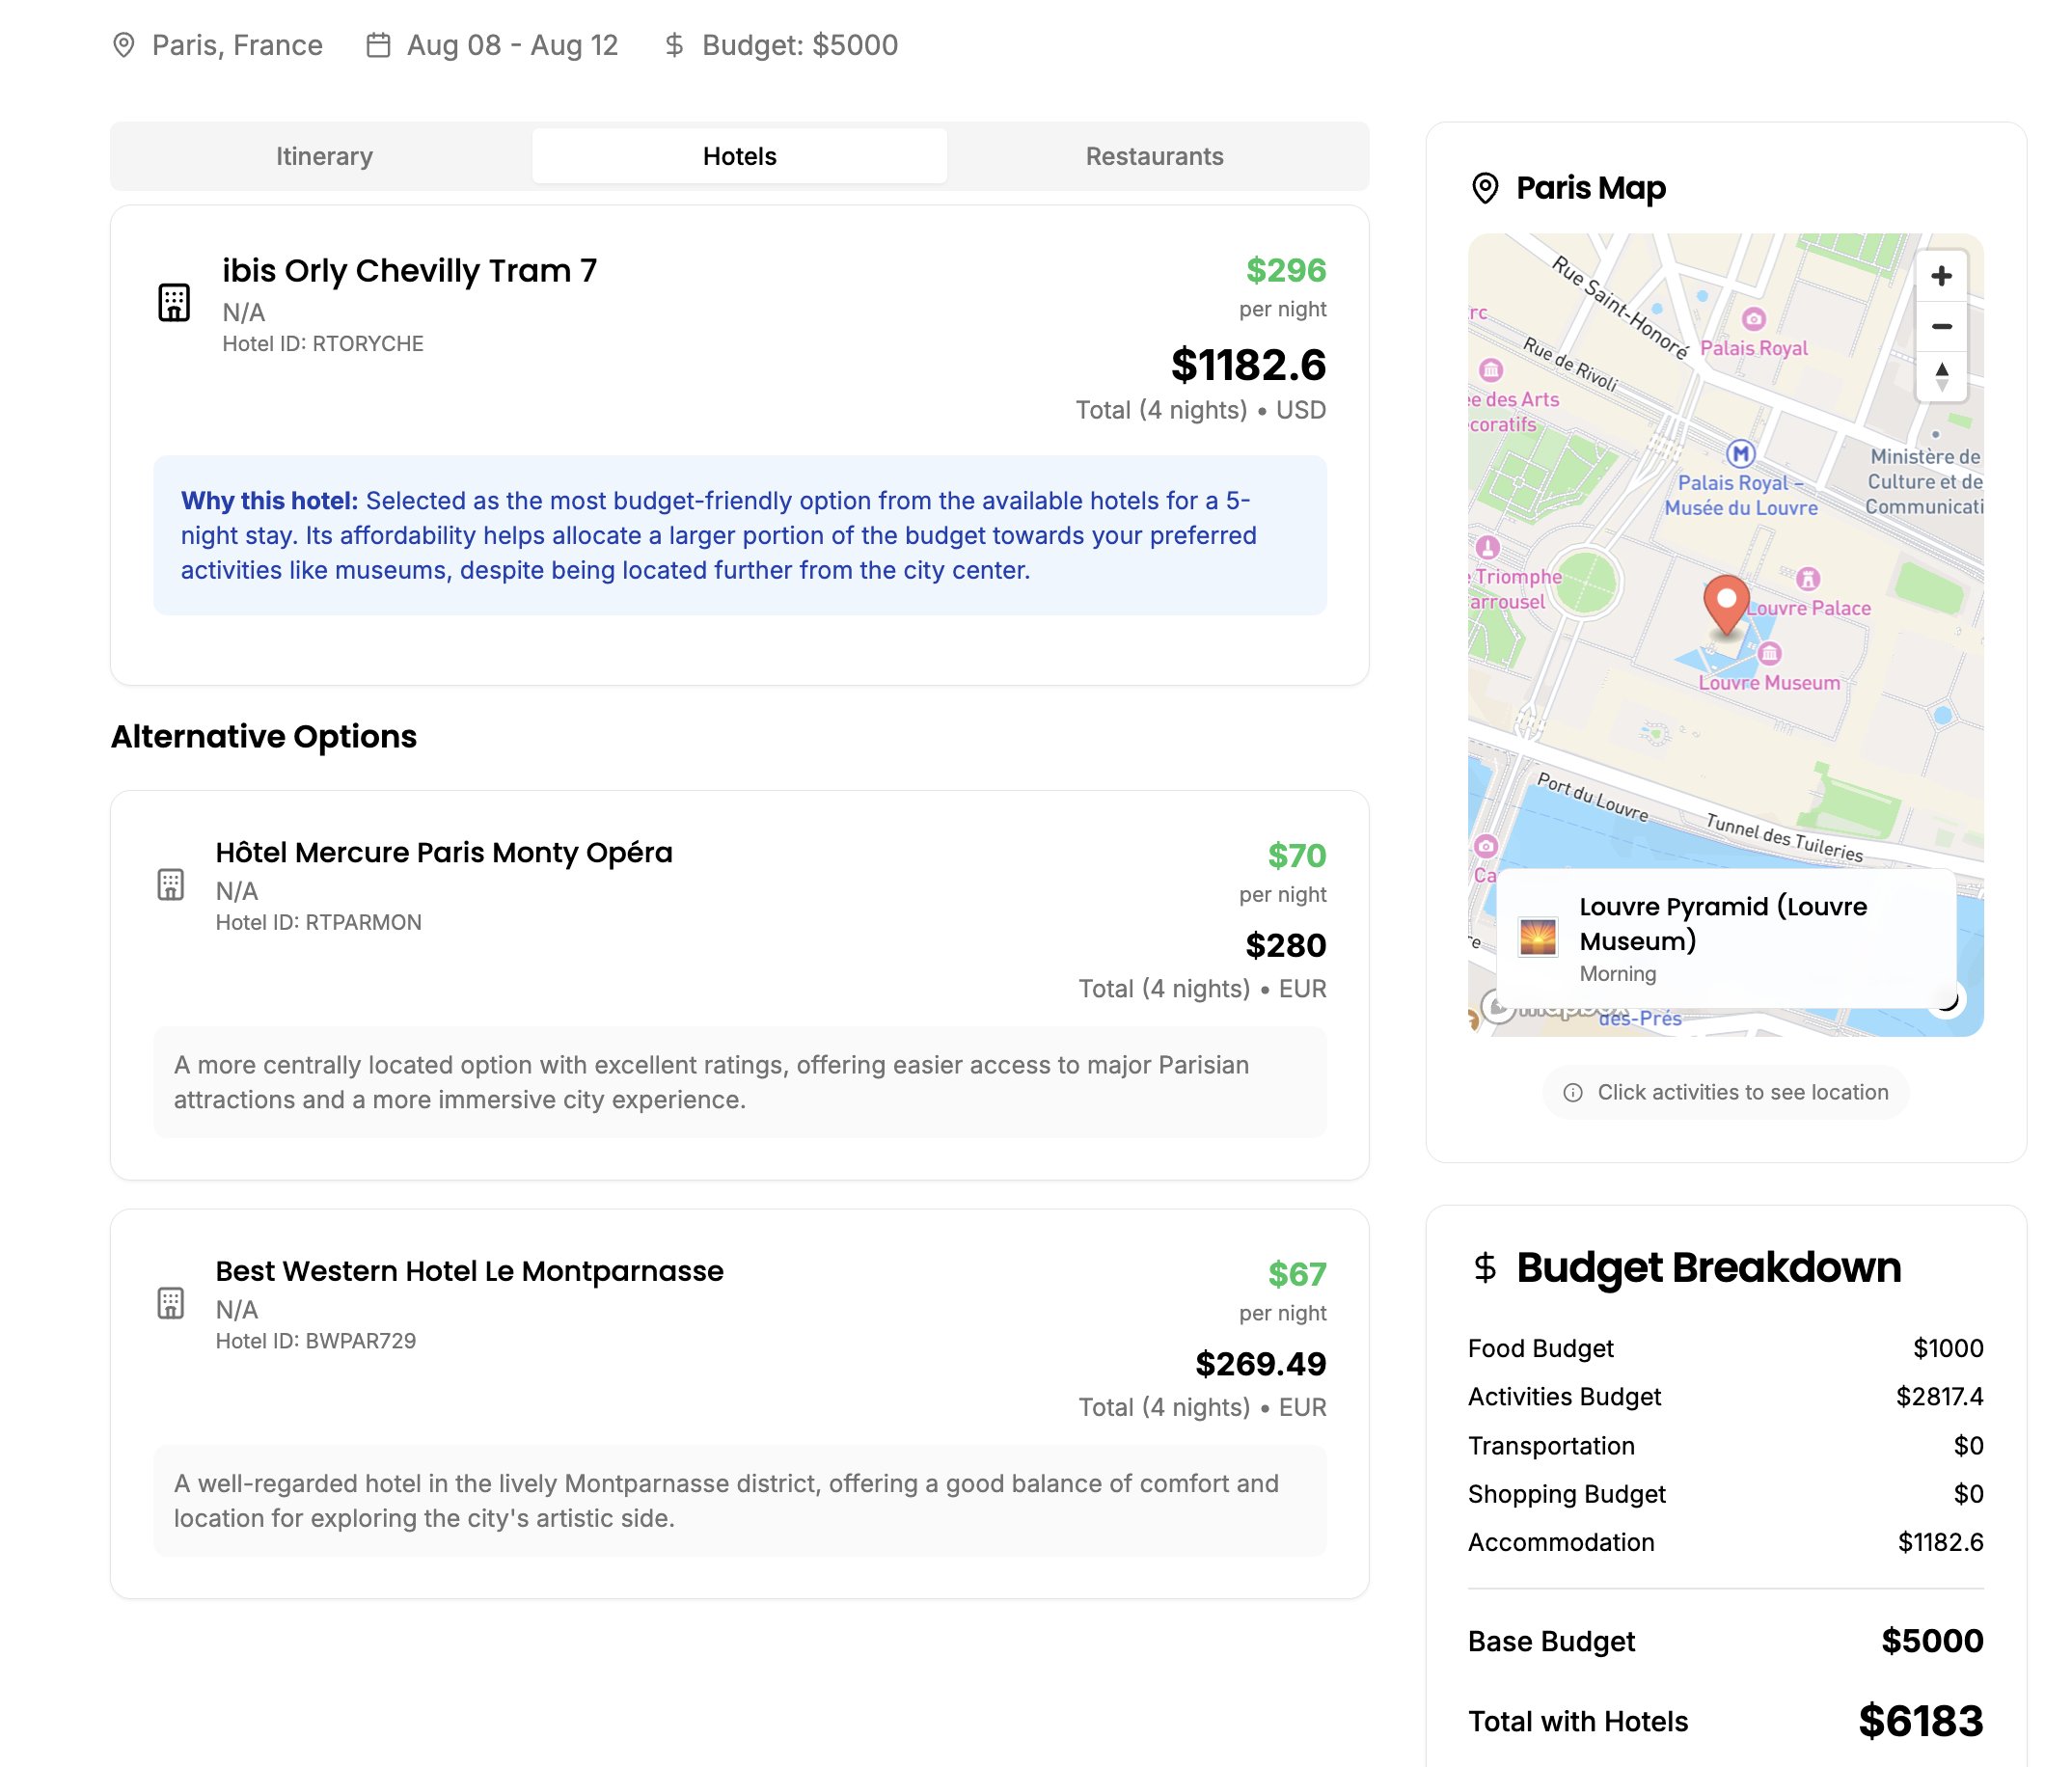Click the Hôtel Mercure building icon
This screenshot has height=1767, width=2072.
pos(171,884)
